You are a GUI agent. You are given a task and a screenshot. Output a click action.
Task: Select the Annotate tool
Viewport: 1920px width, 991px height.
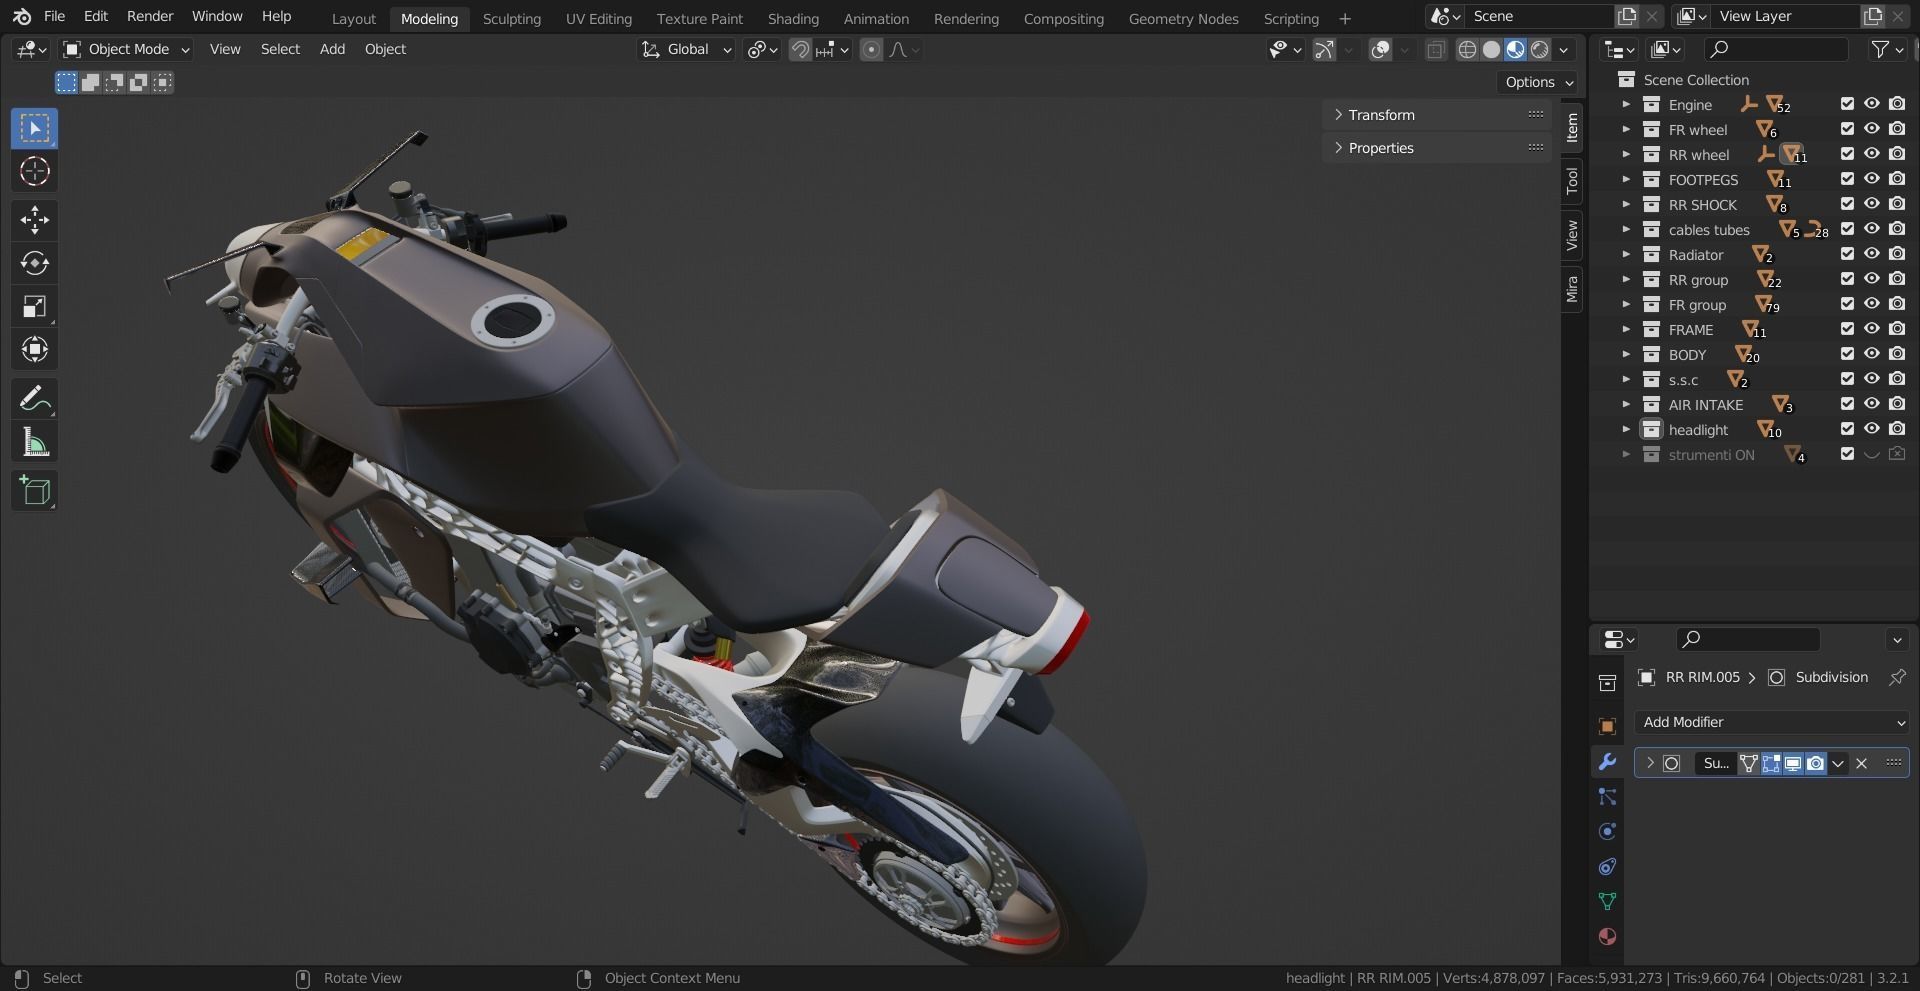(x=35, y=399)
